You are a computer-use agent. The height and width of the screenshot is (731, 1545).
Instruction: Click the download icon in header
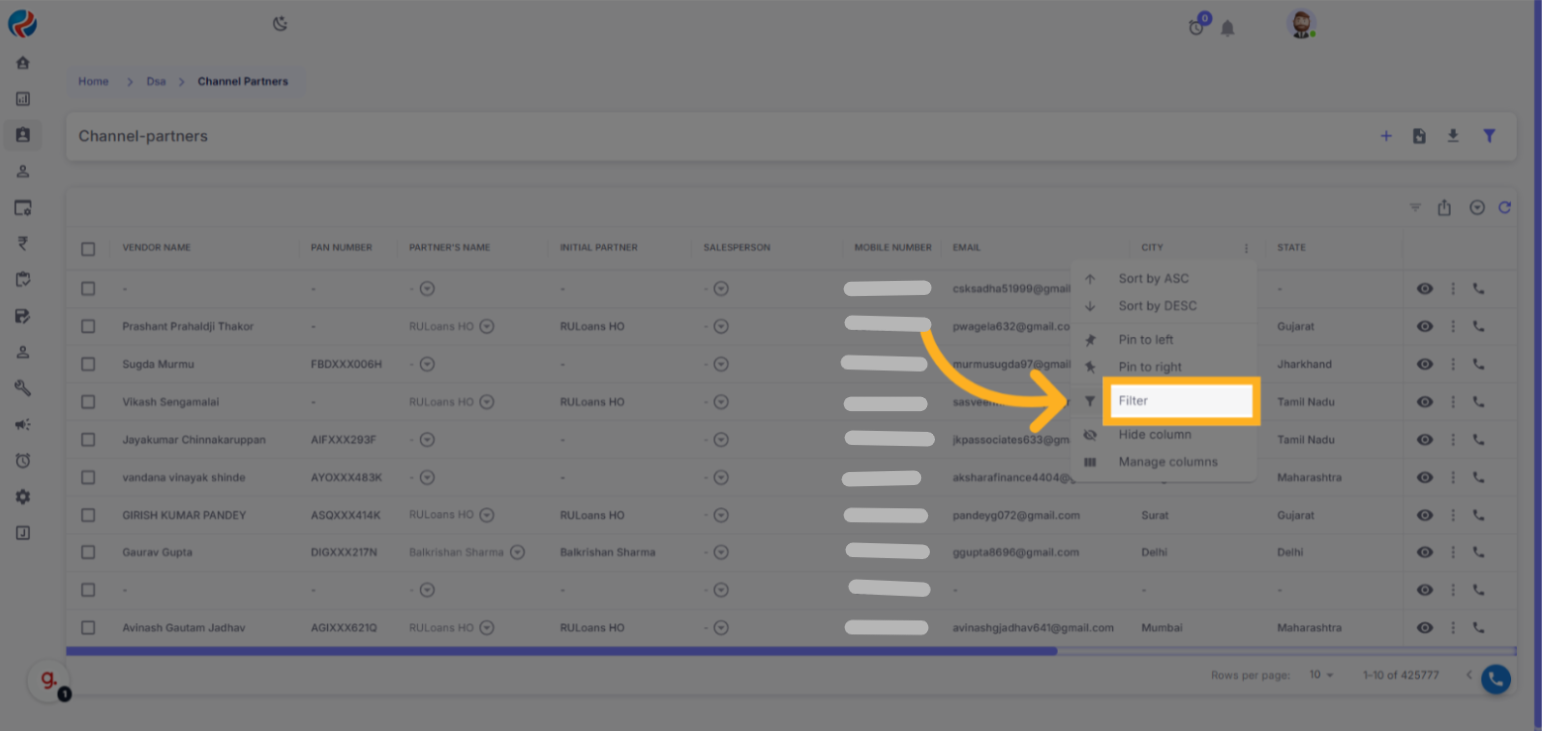pyautogui.click(x=1453, y=136)
